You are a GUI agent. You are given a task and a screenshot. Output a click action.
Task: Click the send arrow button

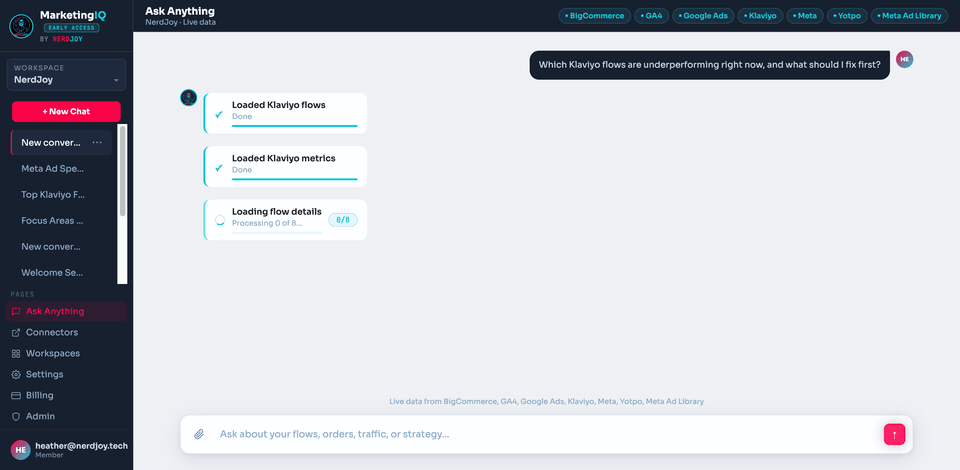click(x=894, y=435)
